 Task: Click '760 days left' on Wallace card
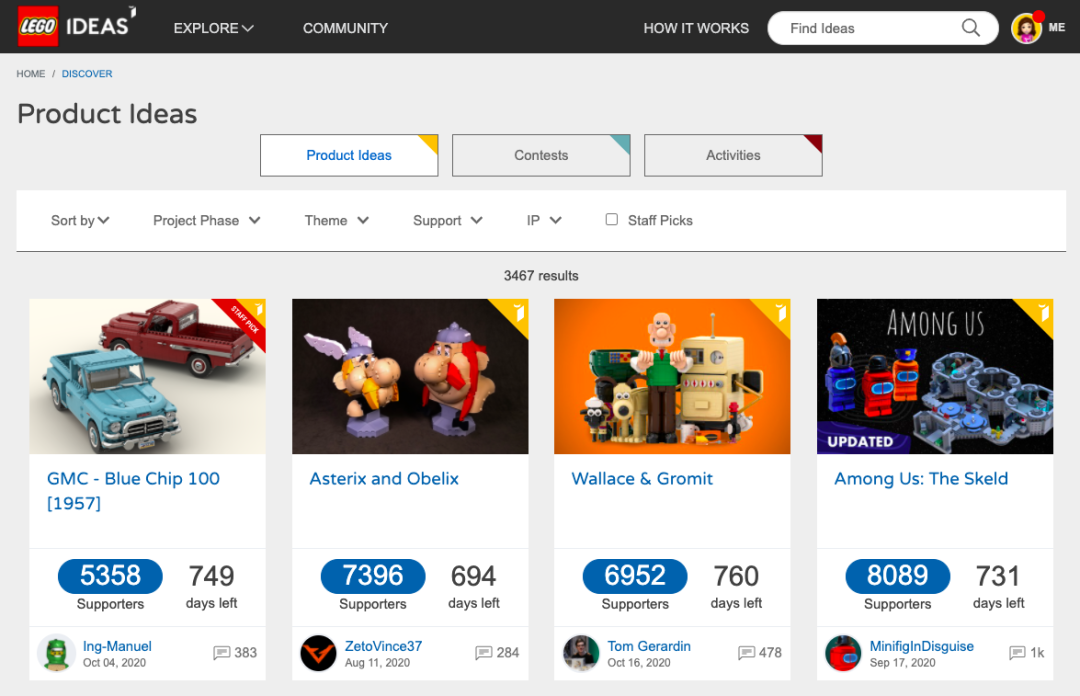[x=736, y=587]
